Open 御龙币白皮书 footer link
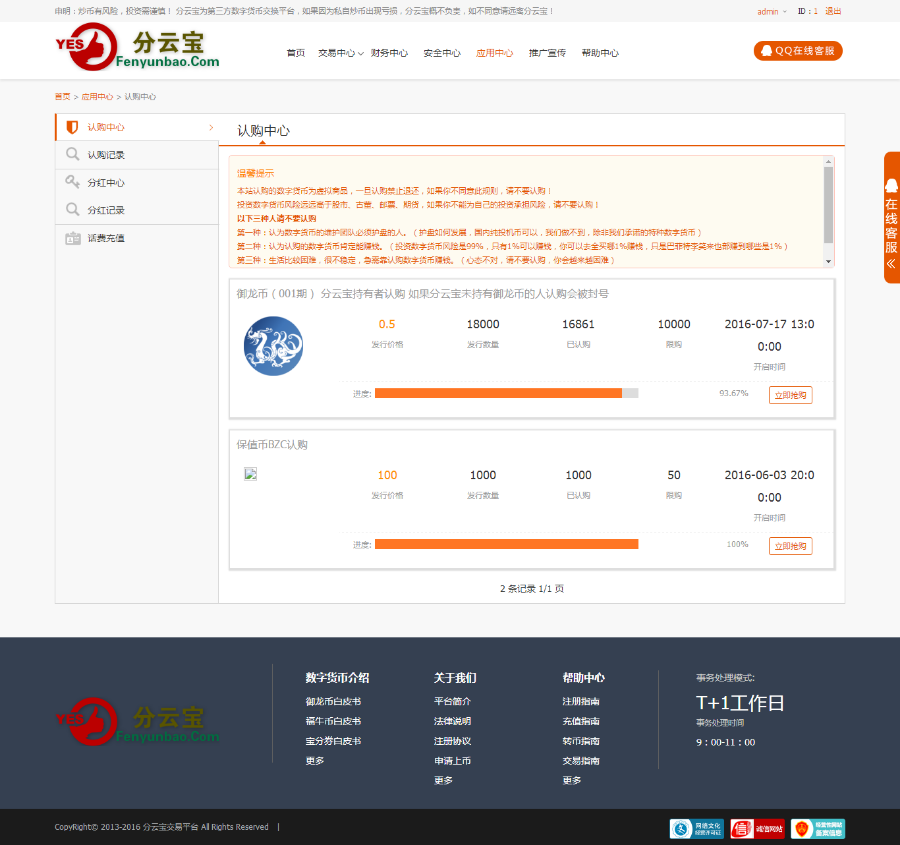This screenshot has height=845, width=900. click(x=333, y=701)
